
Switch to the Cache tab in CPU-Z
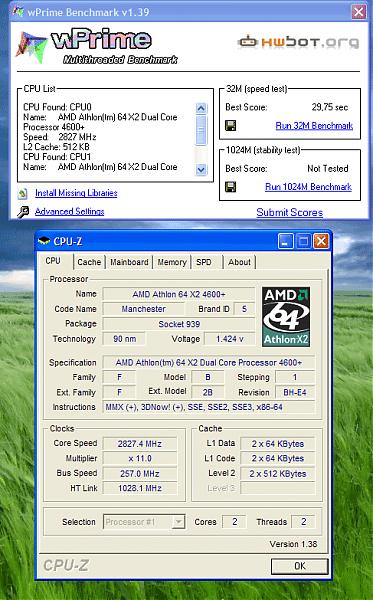(89, 262)
